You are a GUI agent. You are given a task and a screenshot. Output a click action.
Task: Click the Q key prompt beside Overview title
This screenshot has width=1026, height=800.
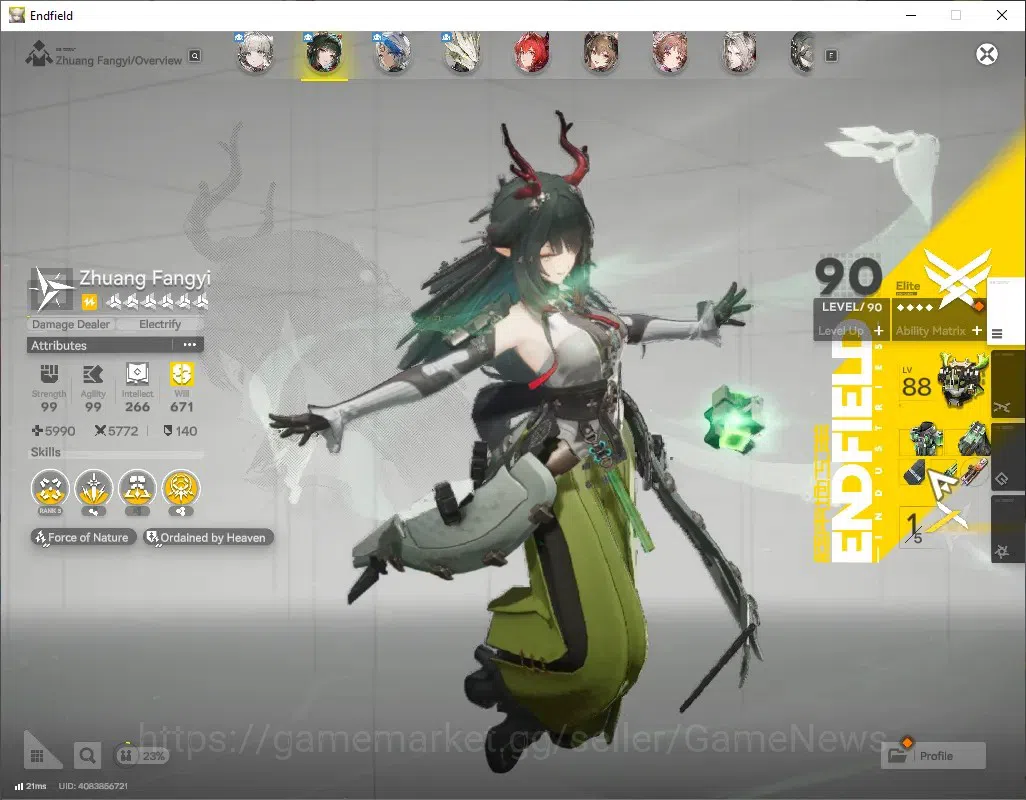[195, 56]
